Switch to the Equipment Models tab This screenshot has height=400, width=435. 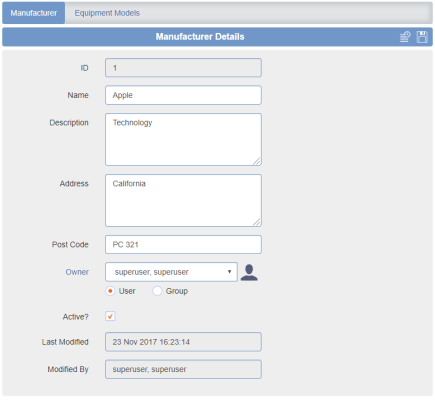tap(107, 13)
